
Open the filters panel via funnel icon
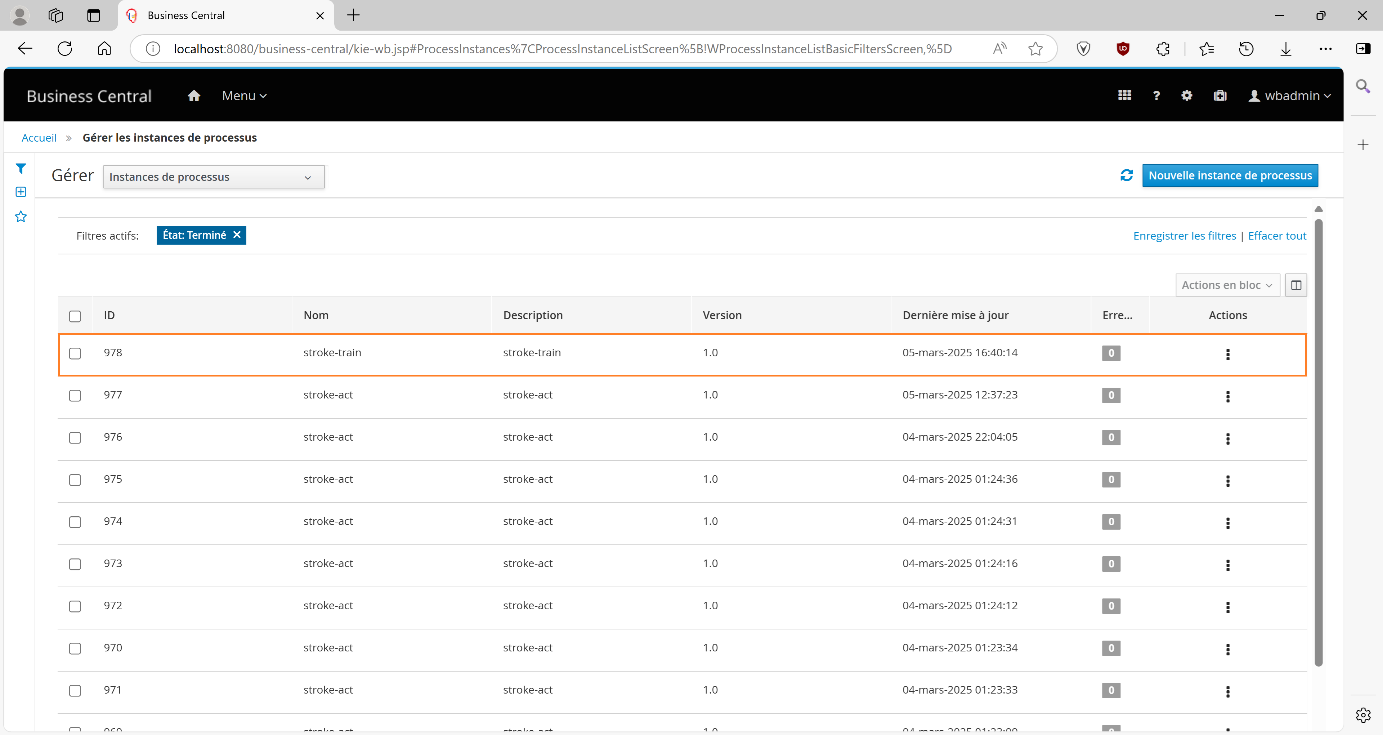[x=20, y=168]
